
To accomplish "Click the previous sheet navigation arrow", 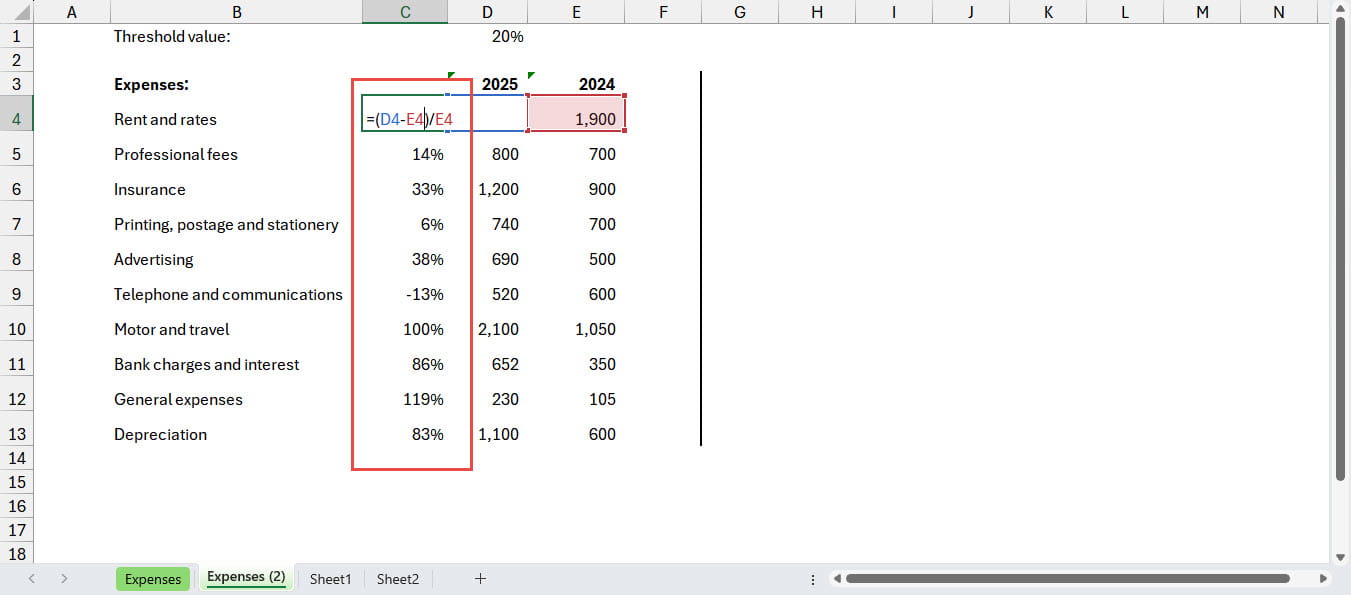I will [32, 578].
